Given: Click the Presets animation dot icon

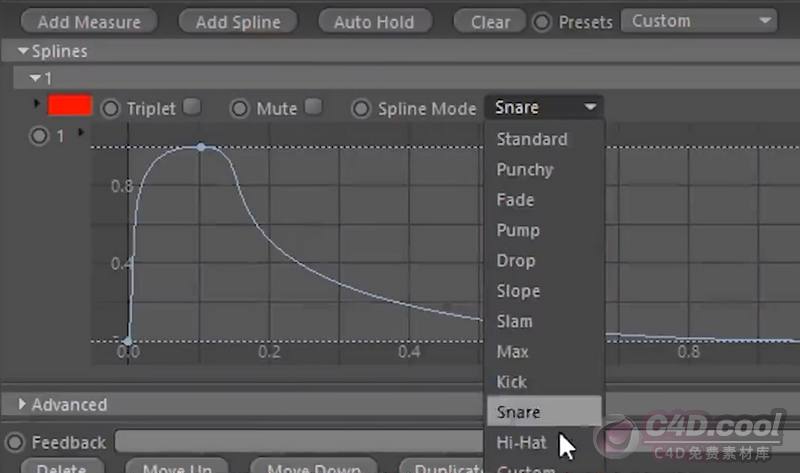Looking at the screenshot, I should point(542,22).
